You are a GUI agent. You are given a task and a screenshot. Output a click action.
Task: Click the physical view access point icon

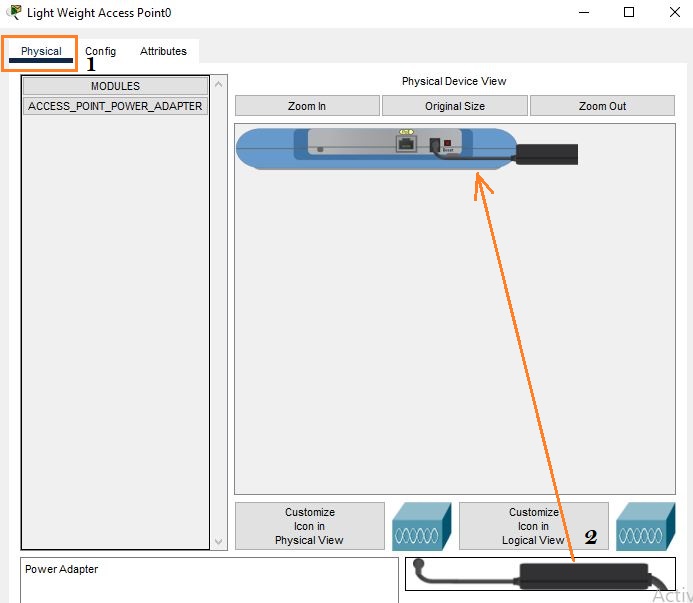pos(421,526)
